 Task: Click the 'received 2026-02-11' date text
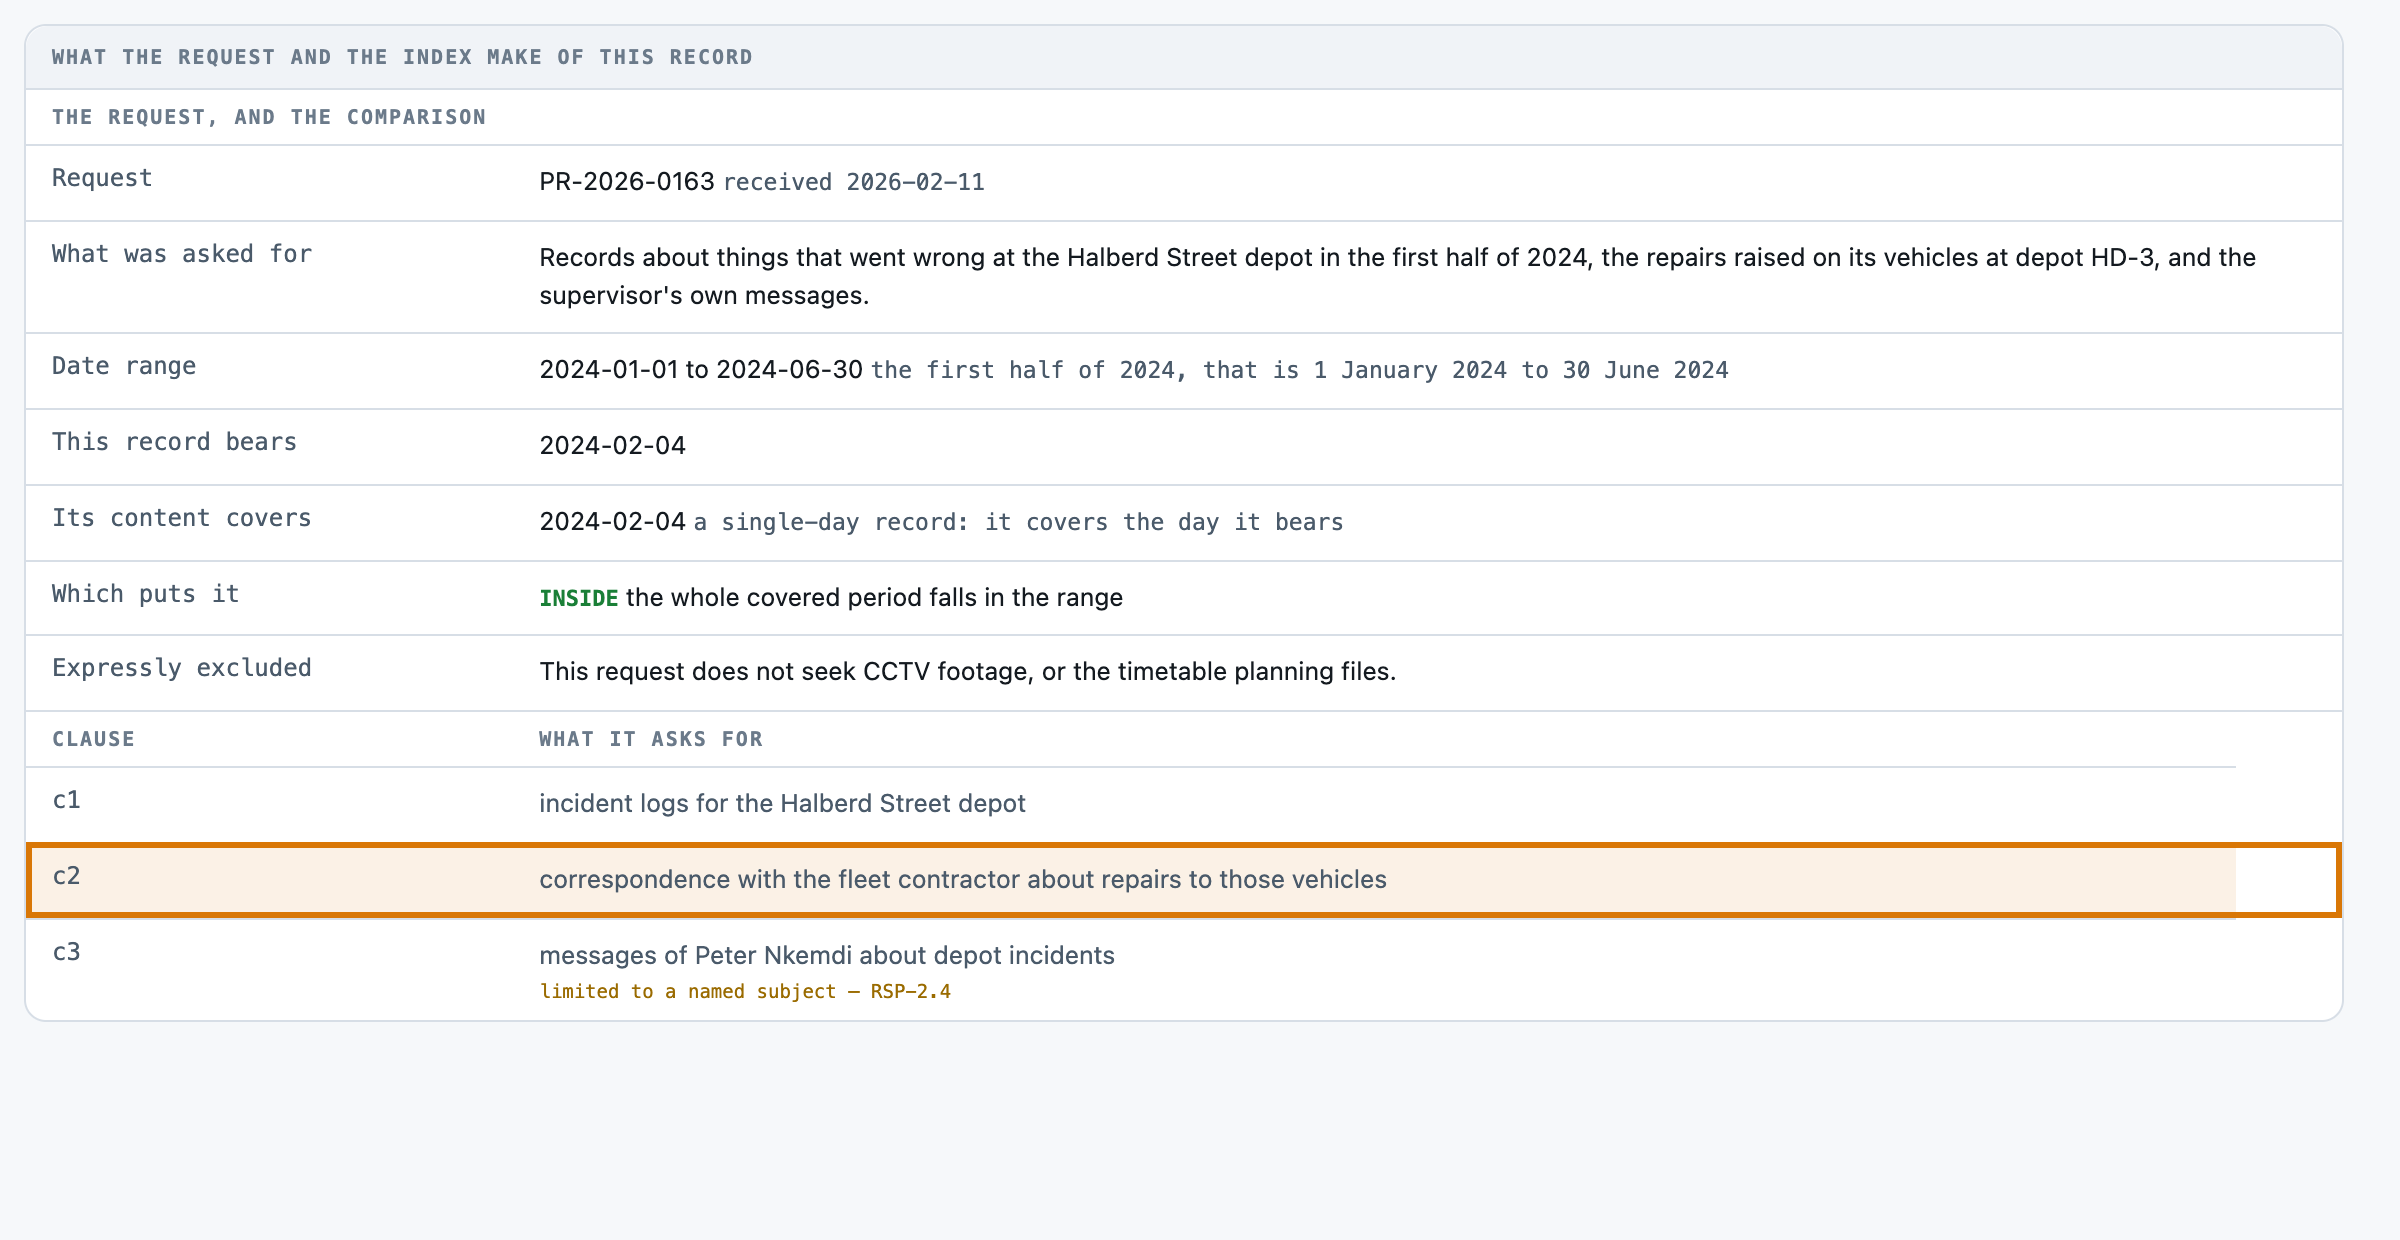pyautogui.click(x=854, y=182)
